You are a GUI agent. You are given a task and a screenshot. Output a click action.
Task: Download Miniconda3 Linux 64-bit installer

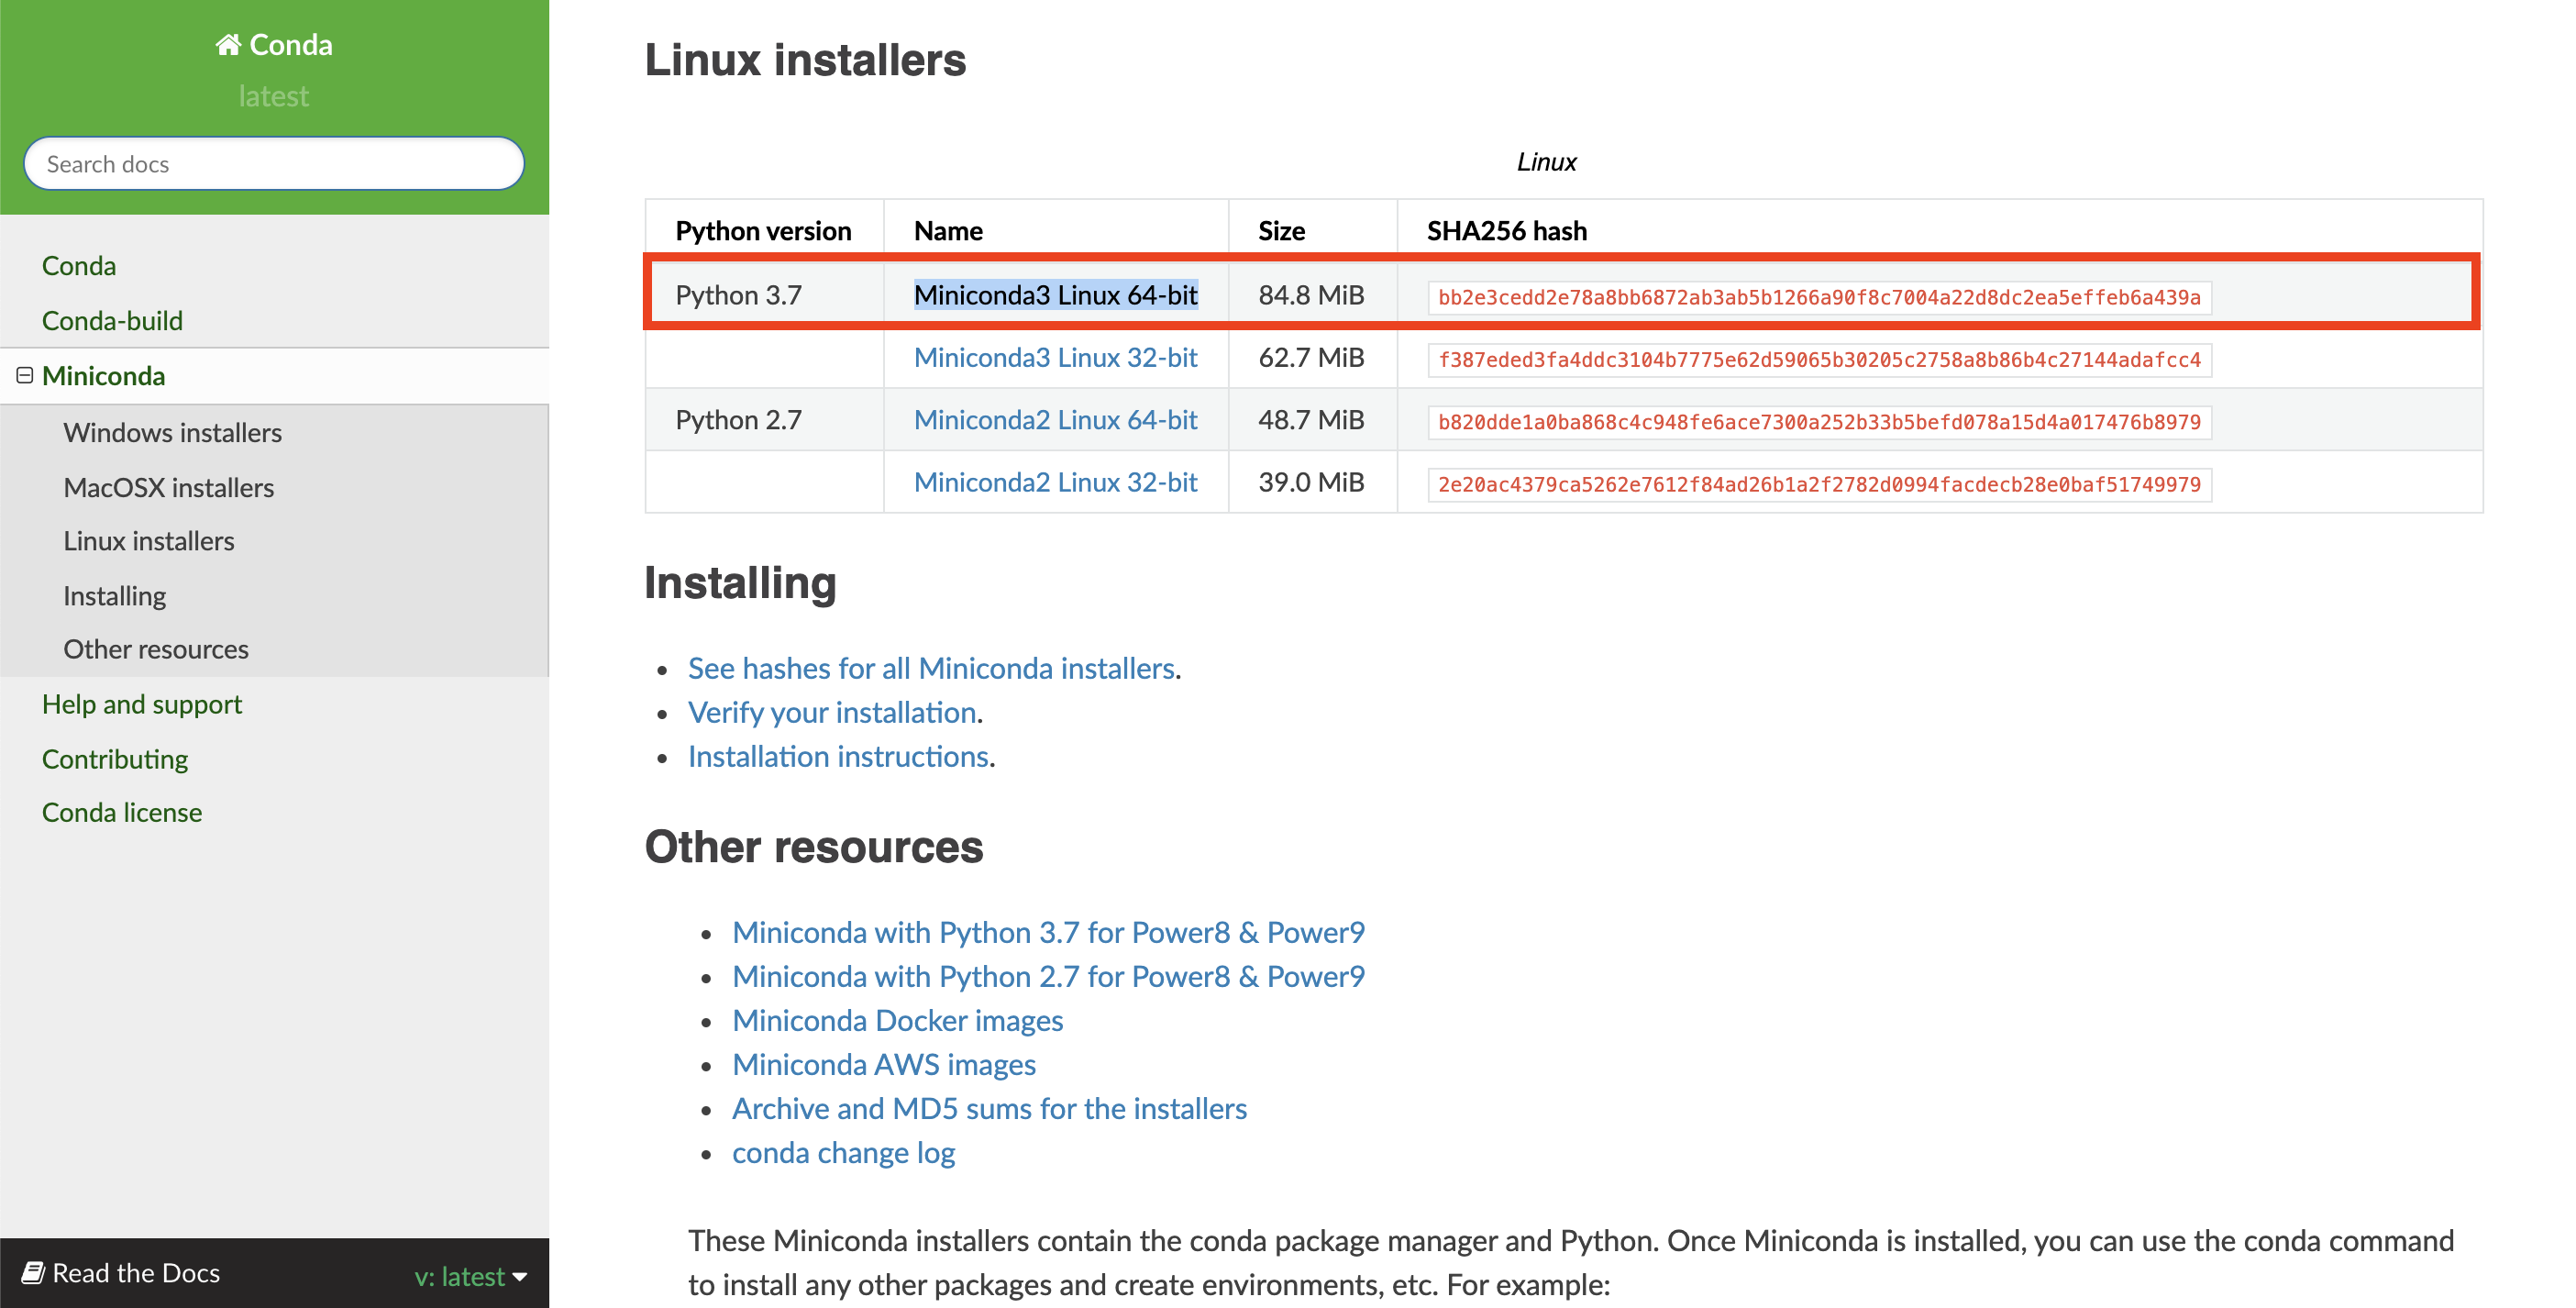pos(1055,295)
